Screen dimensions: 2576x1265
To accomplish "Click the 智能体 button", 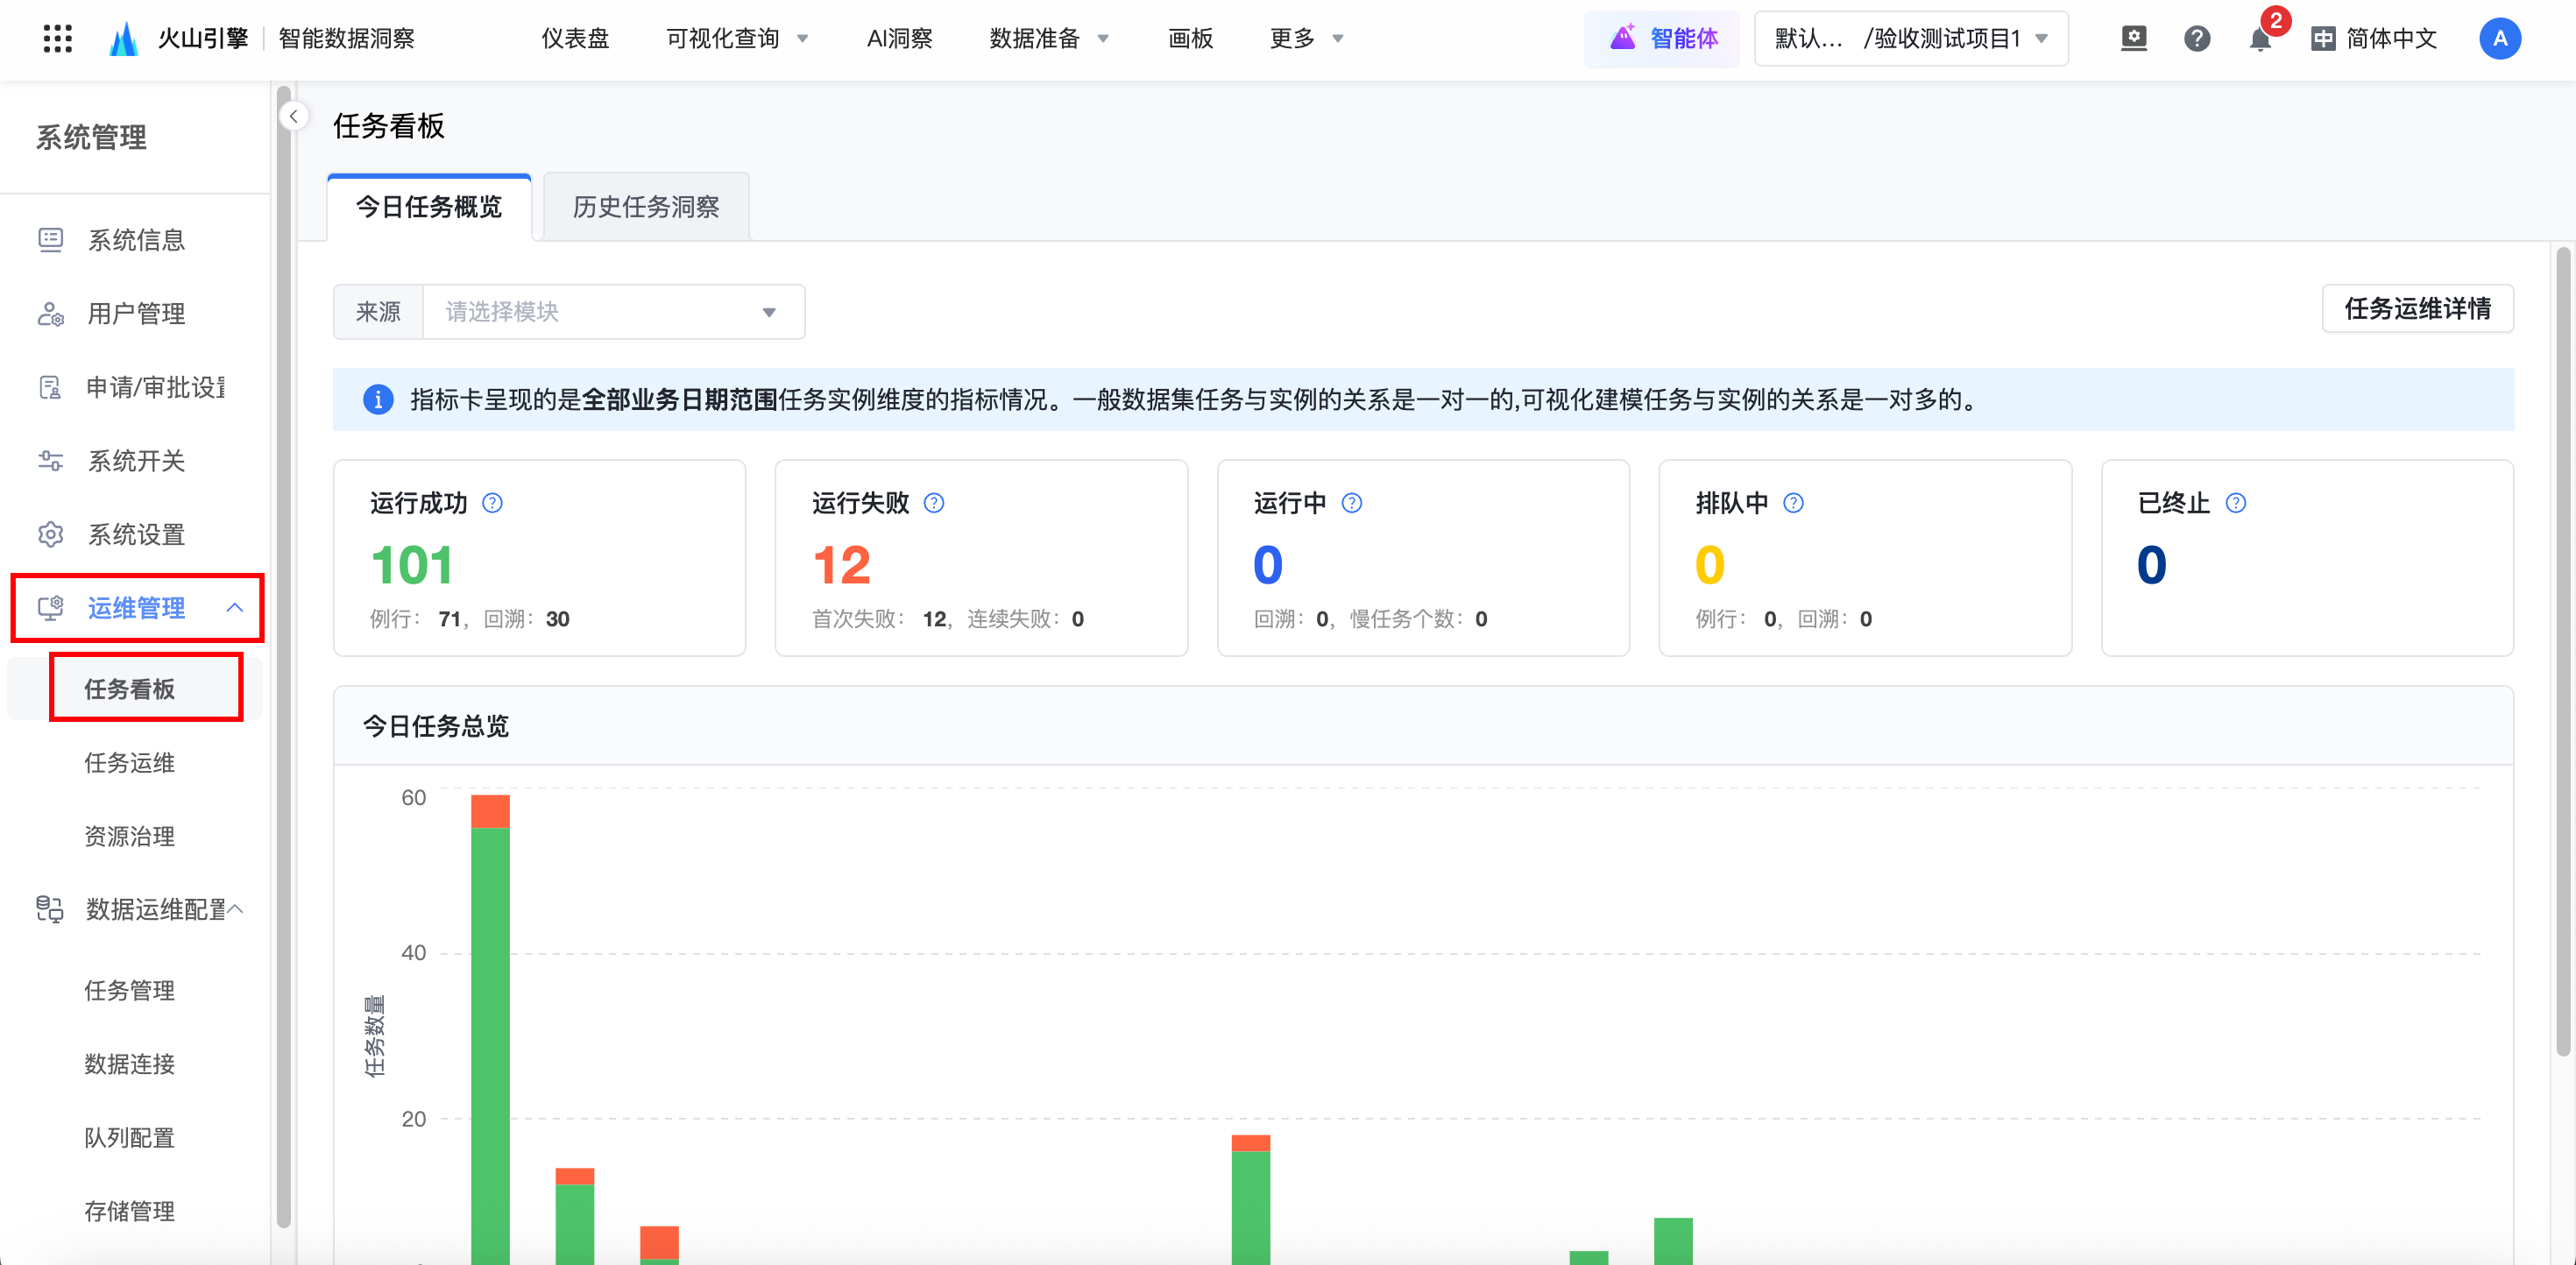I will [1663, 39].
